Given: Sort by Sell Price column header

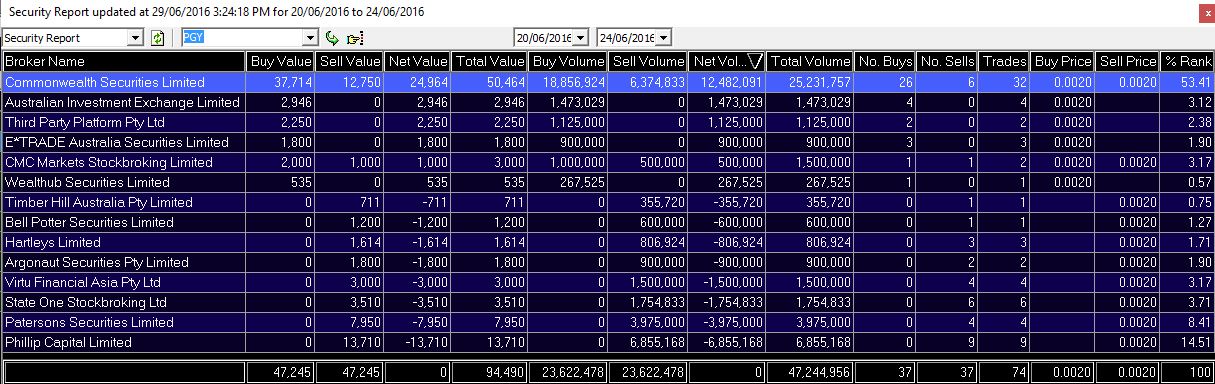Looking at the screenshot, I should (1128, 61).
